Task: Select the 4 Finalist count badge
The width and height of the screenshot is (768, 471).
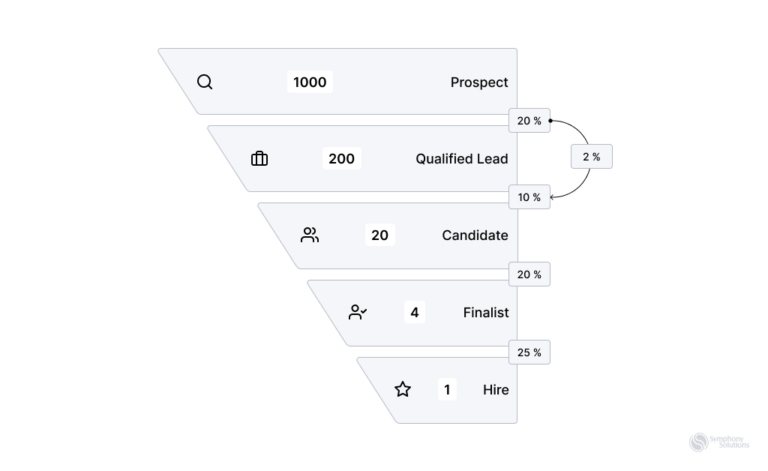Action: click(x=414, y=312)
